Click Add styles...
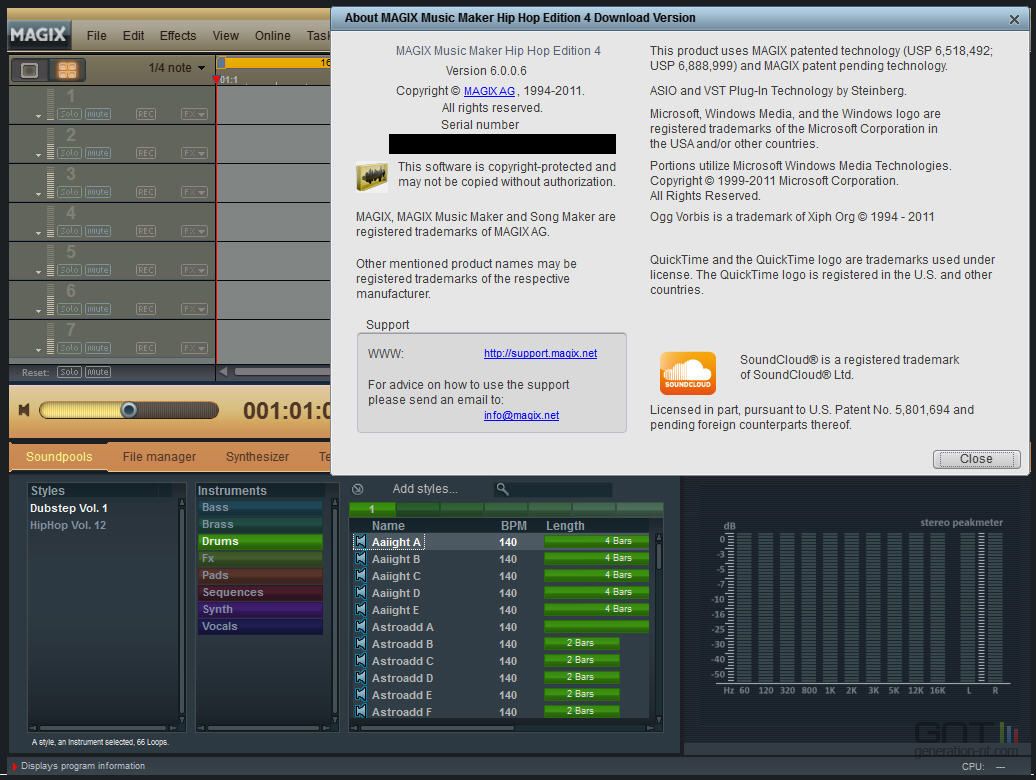The height and width of the screenshot is (780, 1036). point(425,489)
